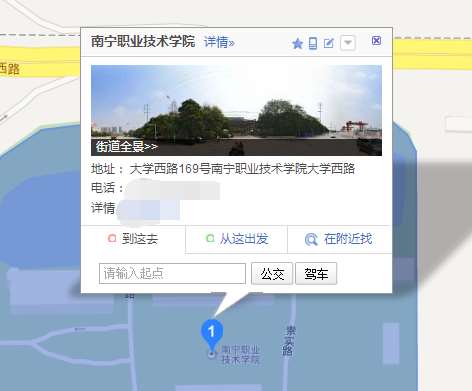Close the location info popup
The width and height of the screenshot is (472, 391).
(x=376, y=41)
